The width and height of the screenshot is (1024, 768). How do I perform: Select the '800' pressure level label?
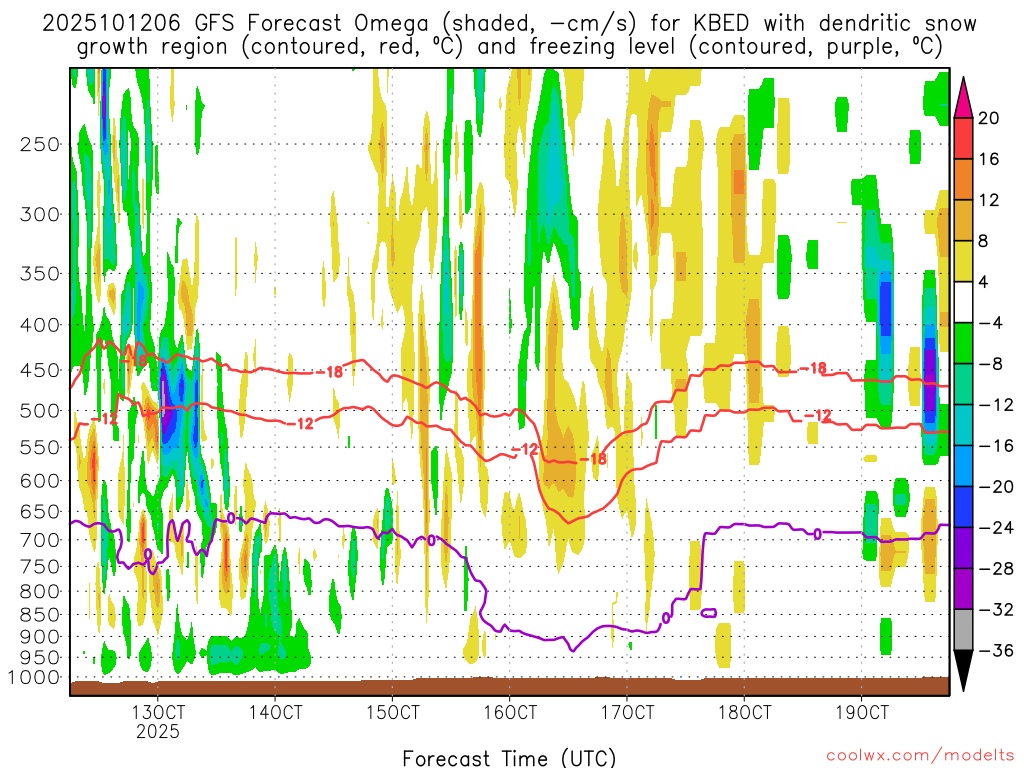(40, 592)
